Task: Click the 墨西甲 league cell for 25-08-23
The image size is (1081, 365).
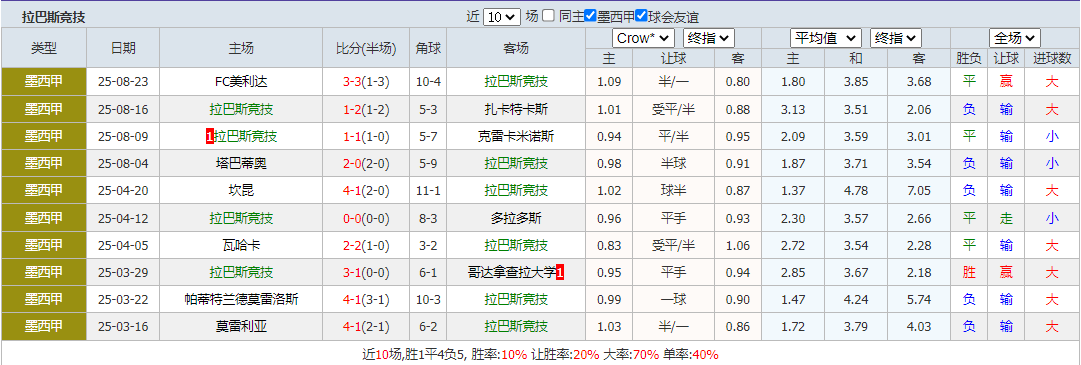Action: (x=44, y=81)
